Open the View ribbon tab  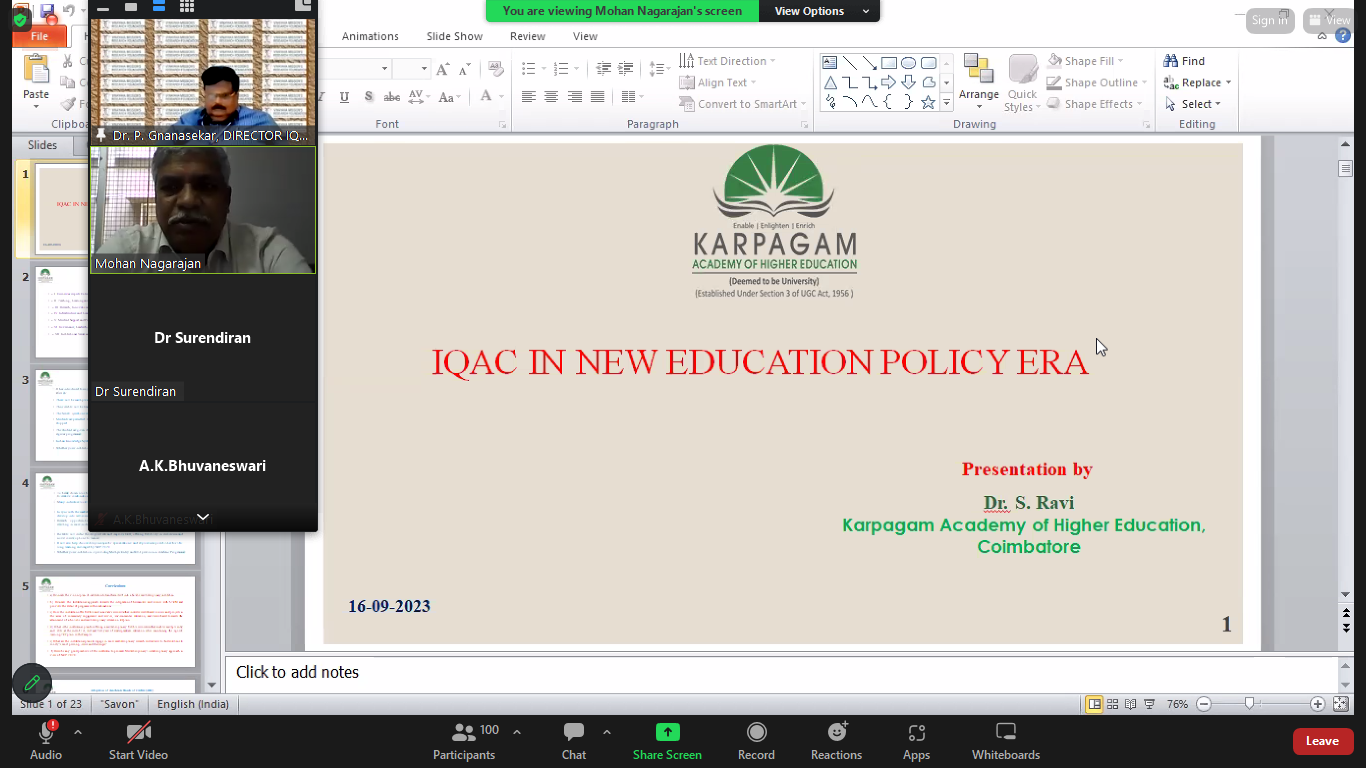tap(585, 36)
